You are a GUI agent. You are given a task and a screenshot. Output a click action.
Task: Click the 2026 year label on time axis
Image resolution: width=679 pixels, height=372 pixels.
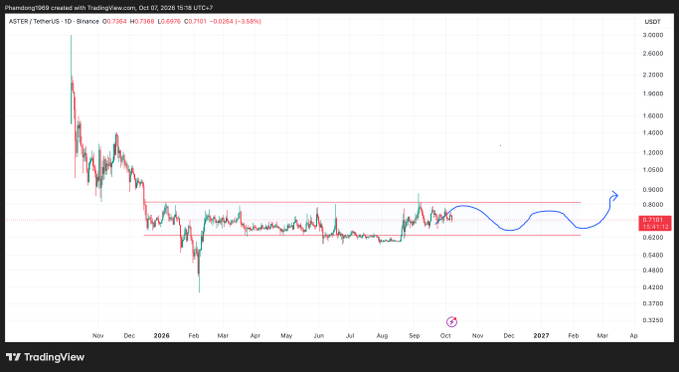click(162, 336)
